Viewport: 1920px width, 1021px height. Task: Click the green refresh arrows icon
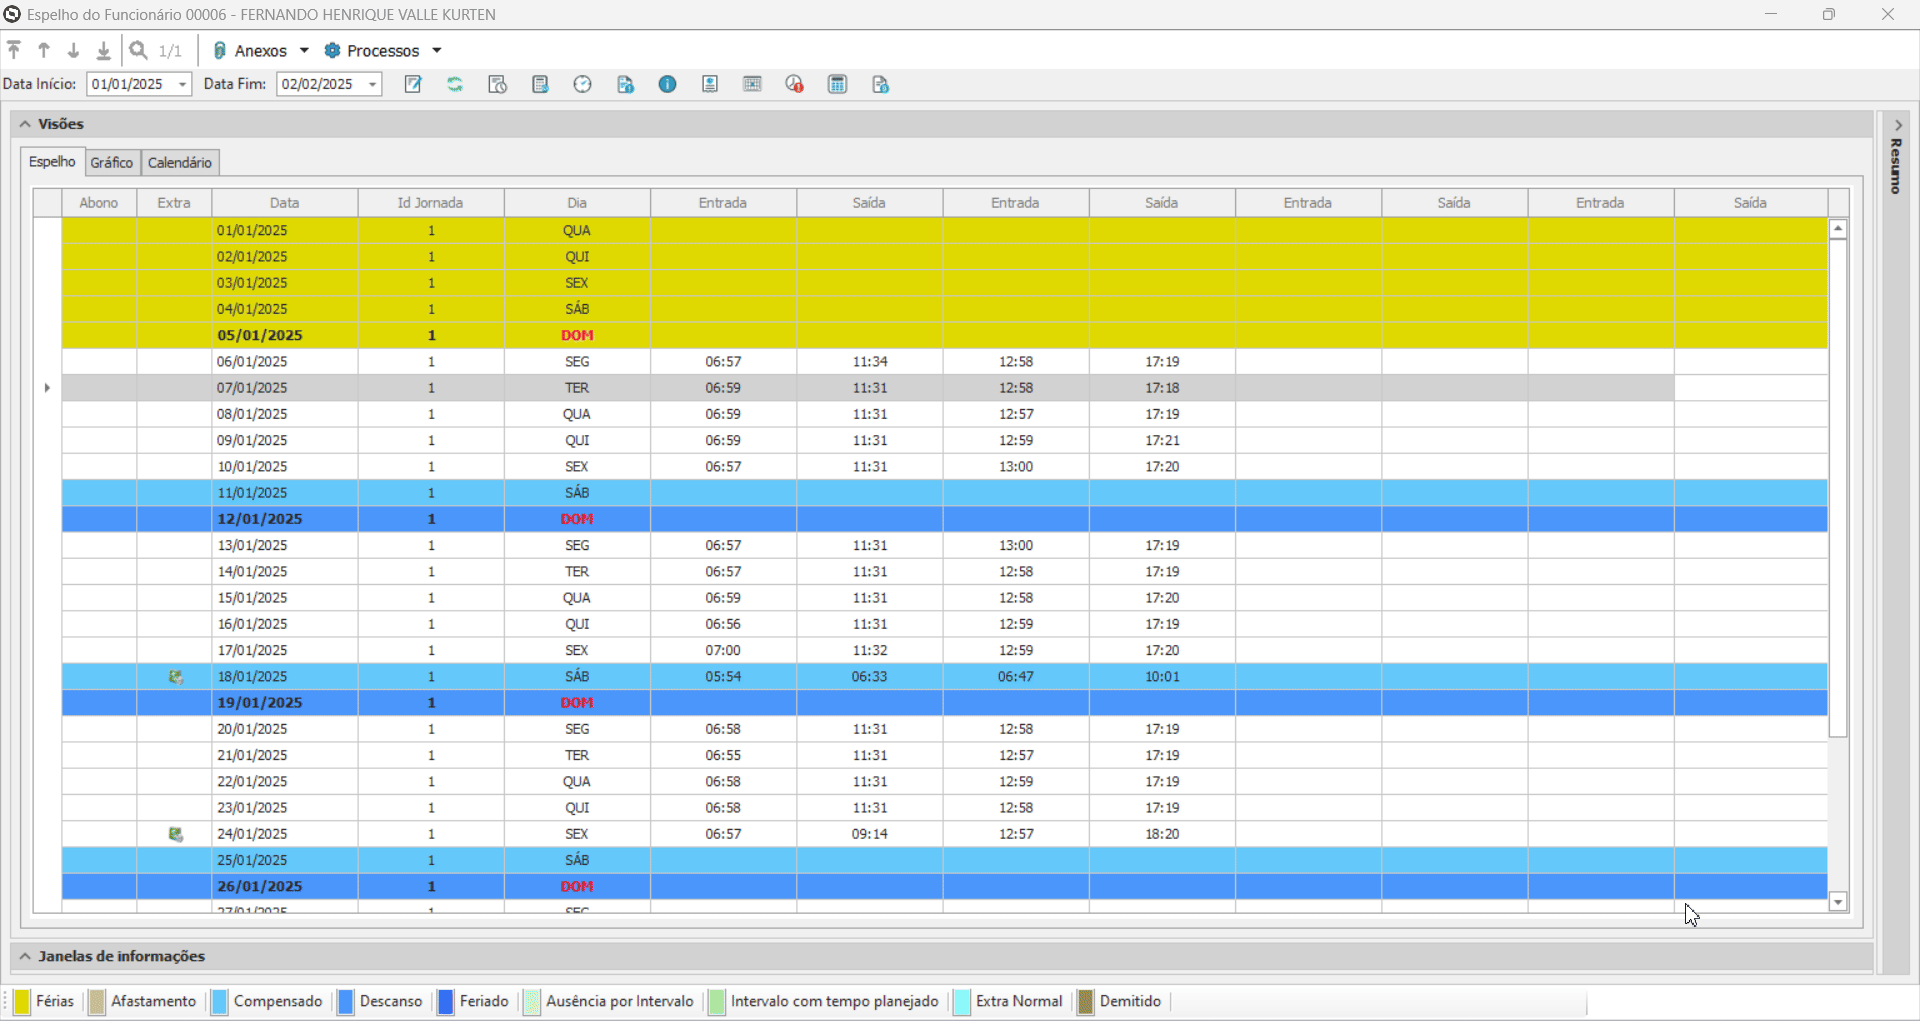(x=455, y=84)
